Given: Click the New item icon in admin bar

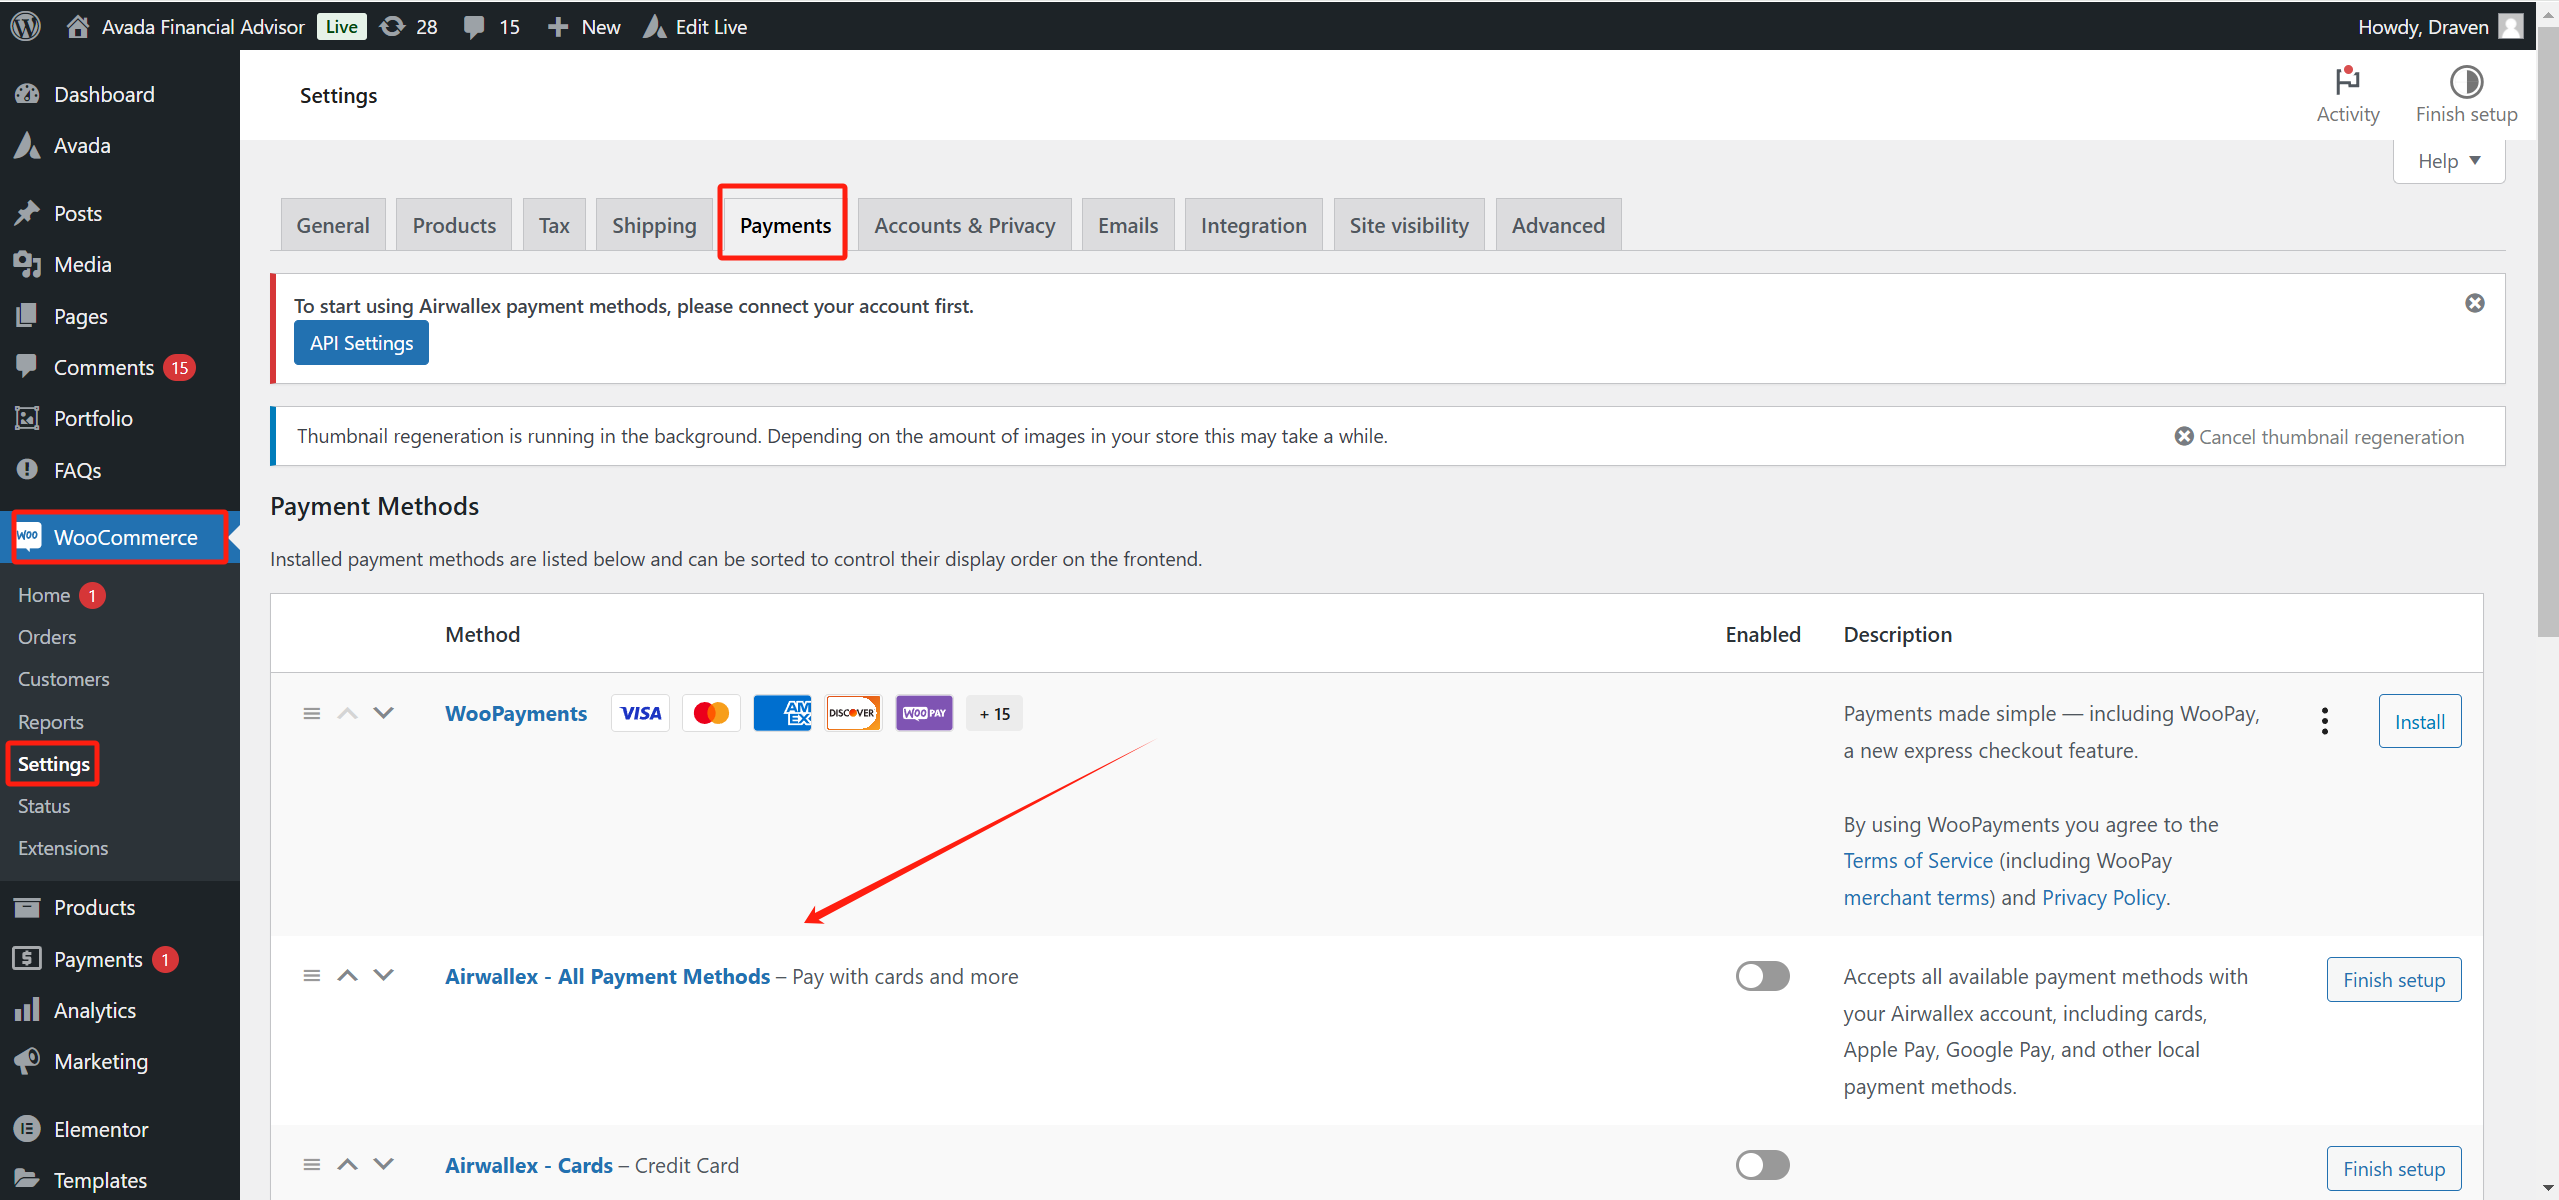Looking at the screenshot, I should [x=557, y=26].
